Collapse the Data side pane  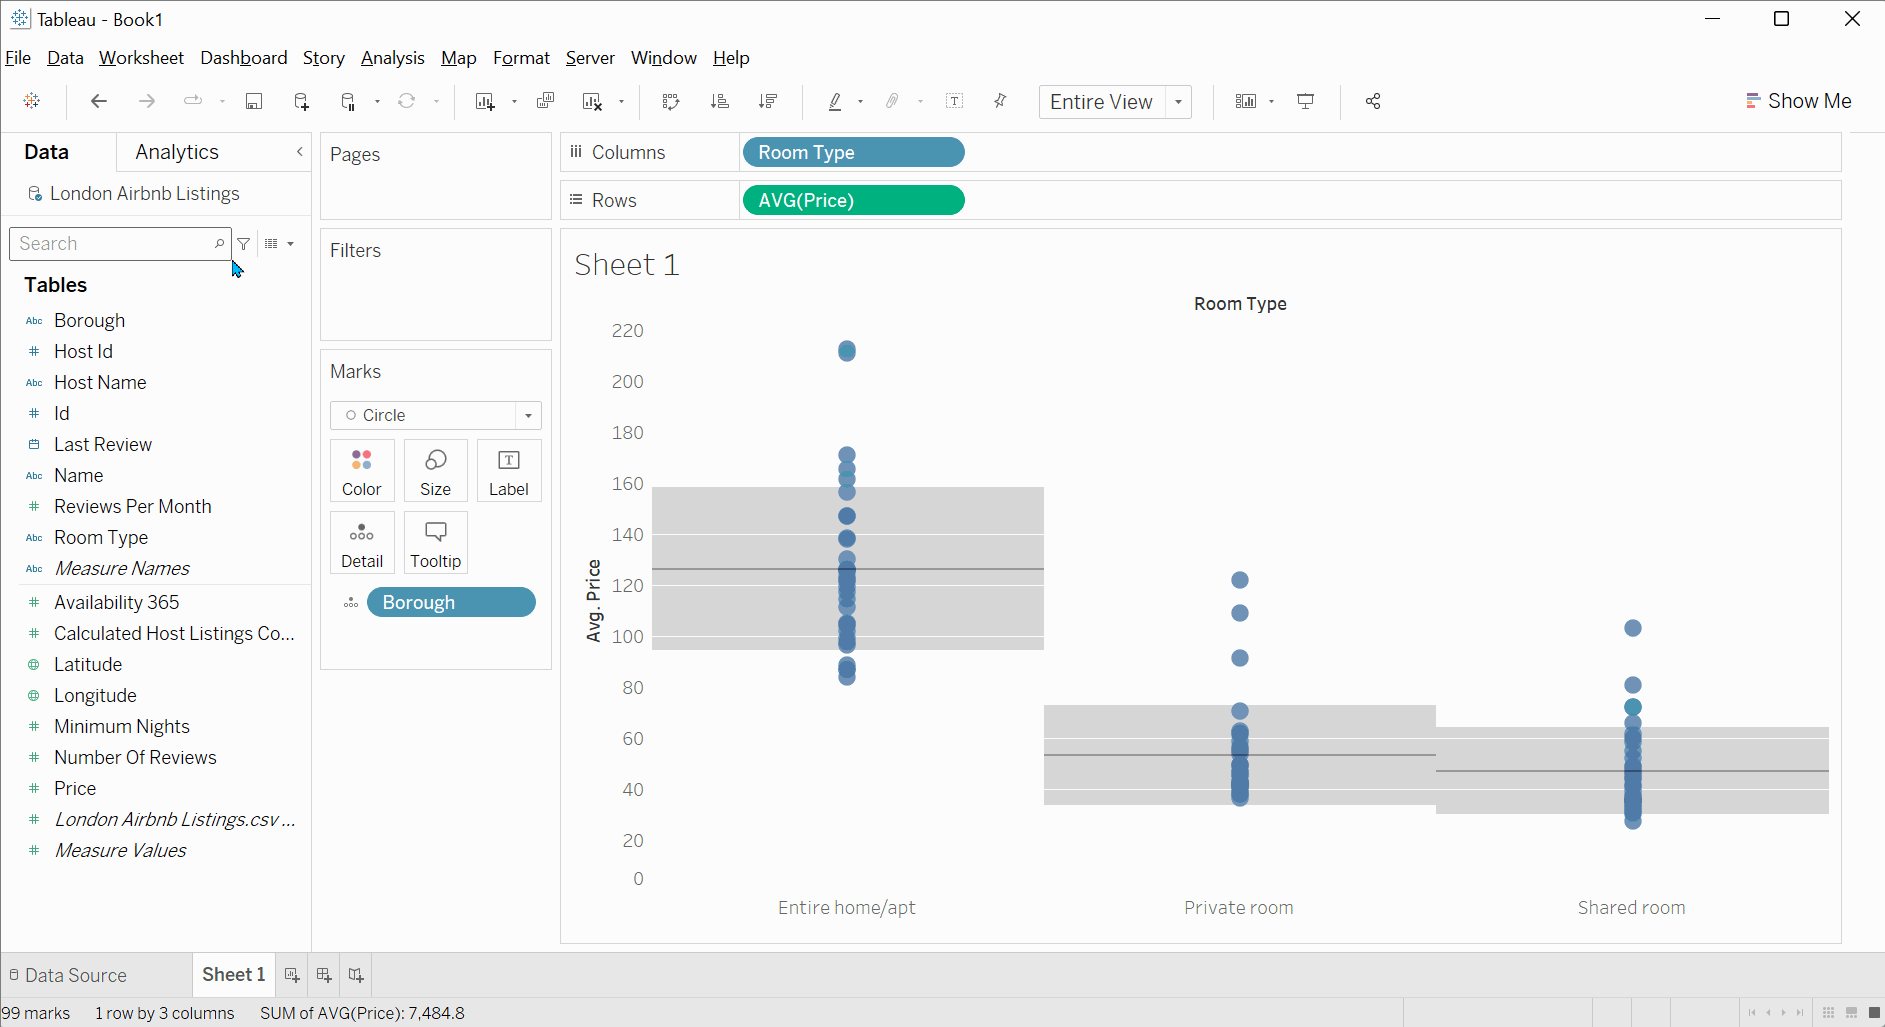(299, 152)
